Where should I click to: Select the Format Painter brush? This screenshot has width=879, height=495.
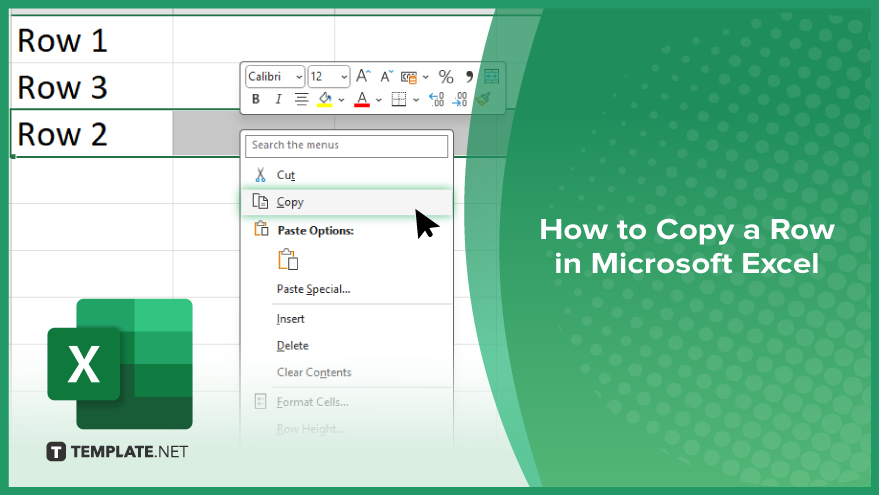(483, 100)
